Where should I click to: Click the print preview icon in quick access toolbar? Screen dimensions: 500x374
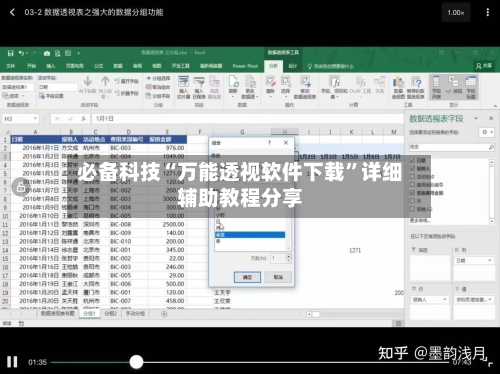tap(58, 53)
